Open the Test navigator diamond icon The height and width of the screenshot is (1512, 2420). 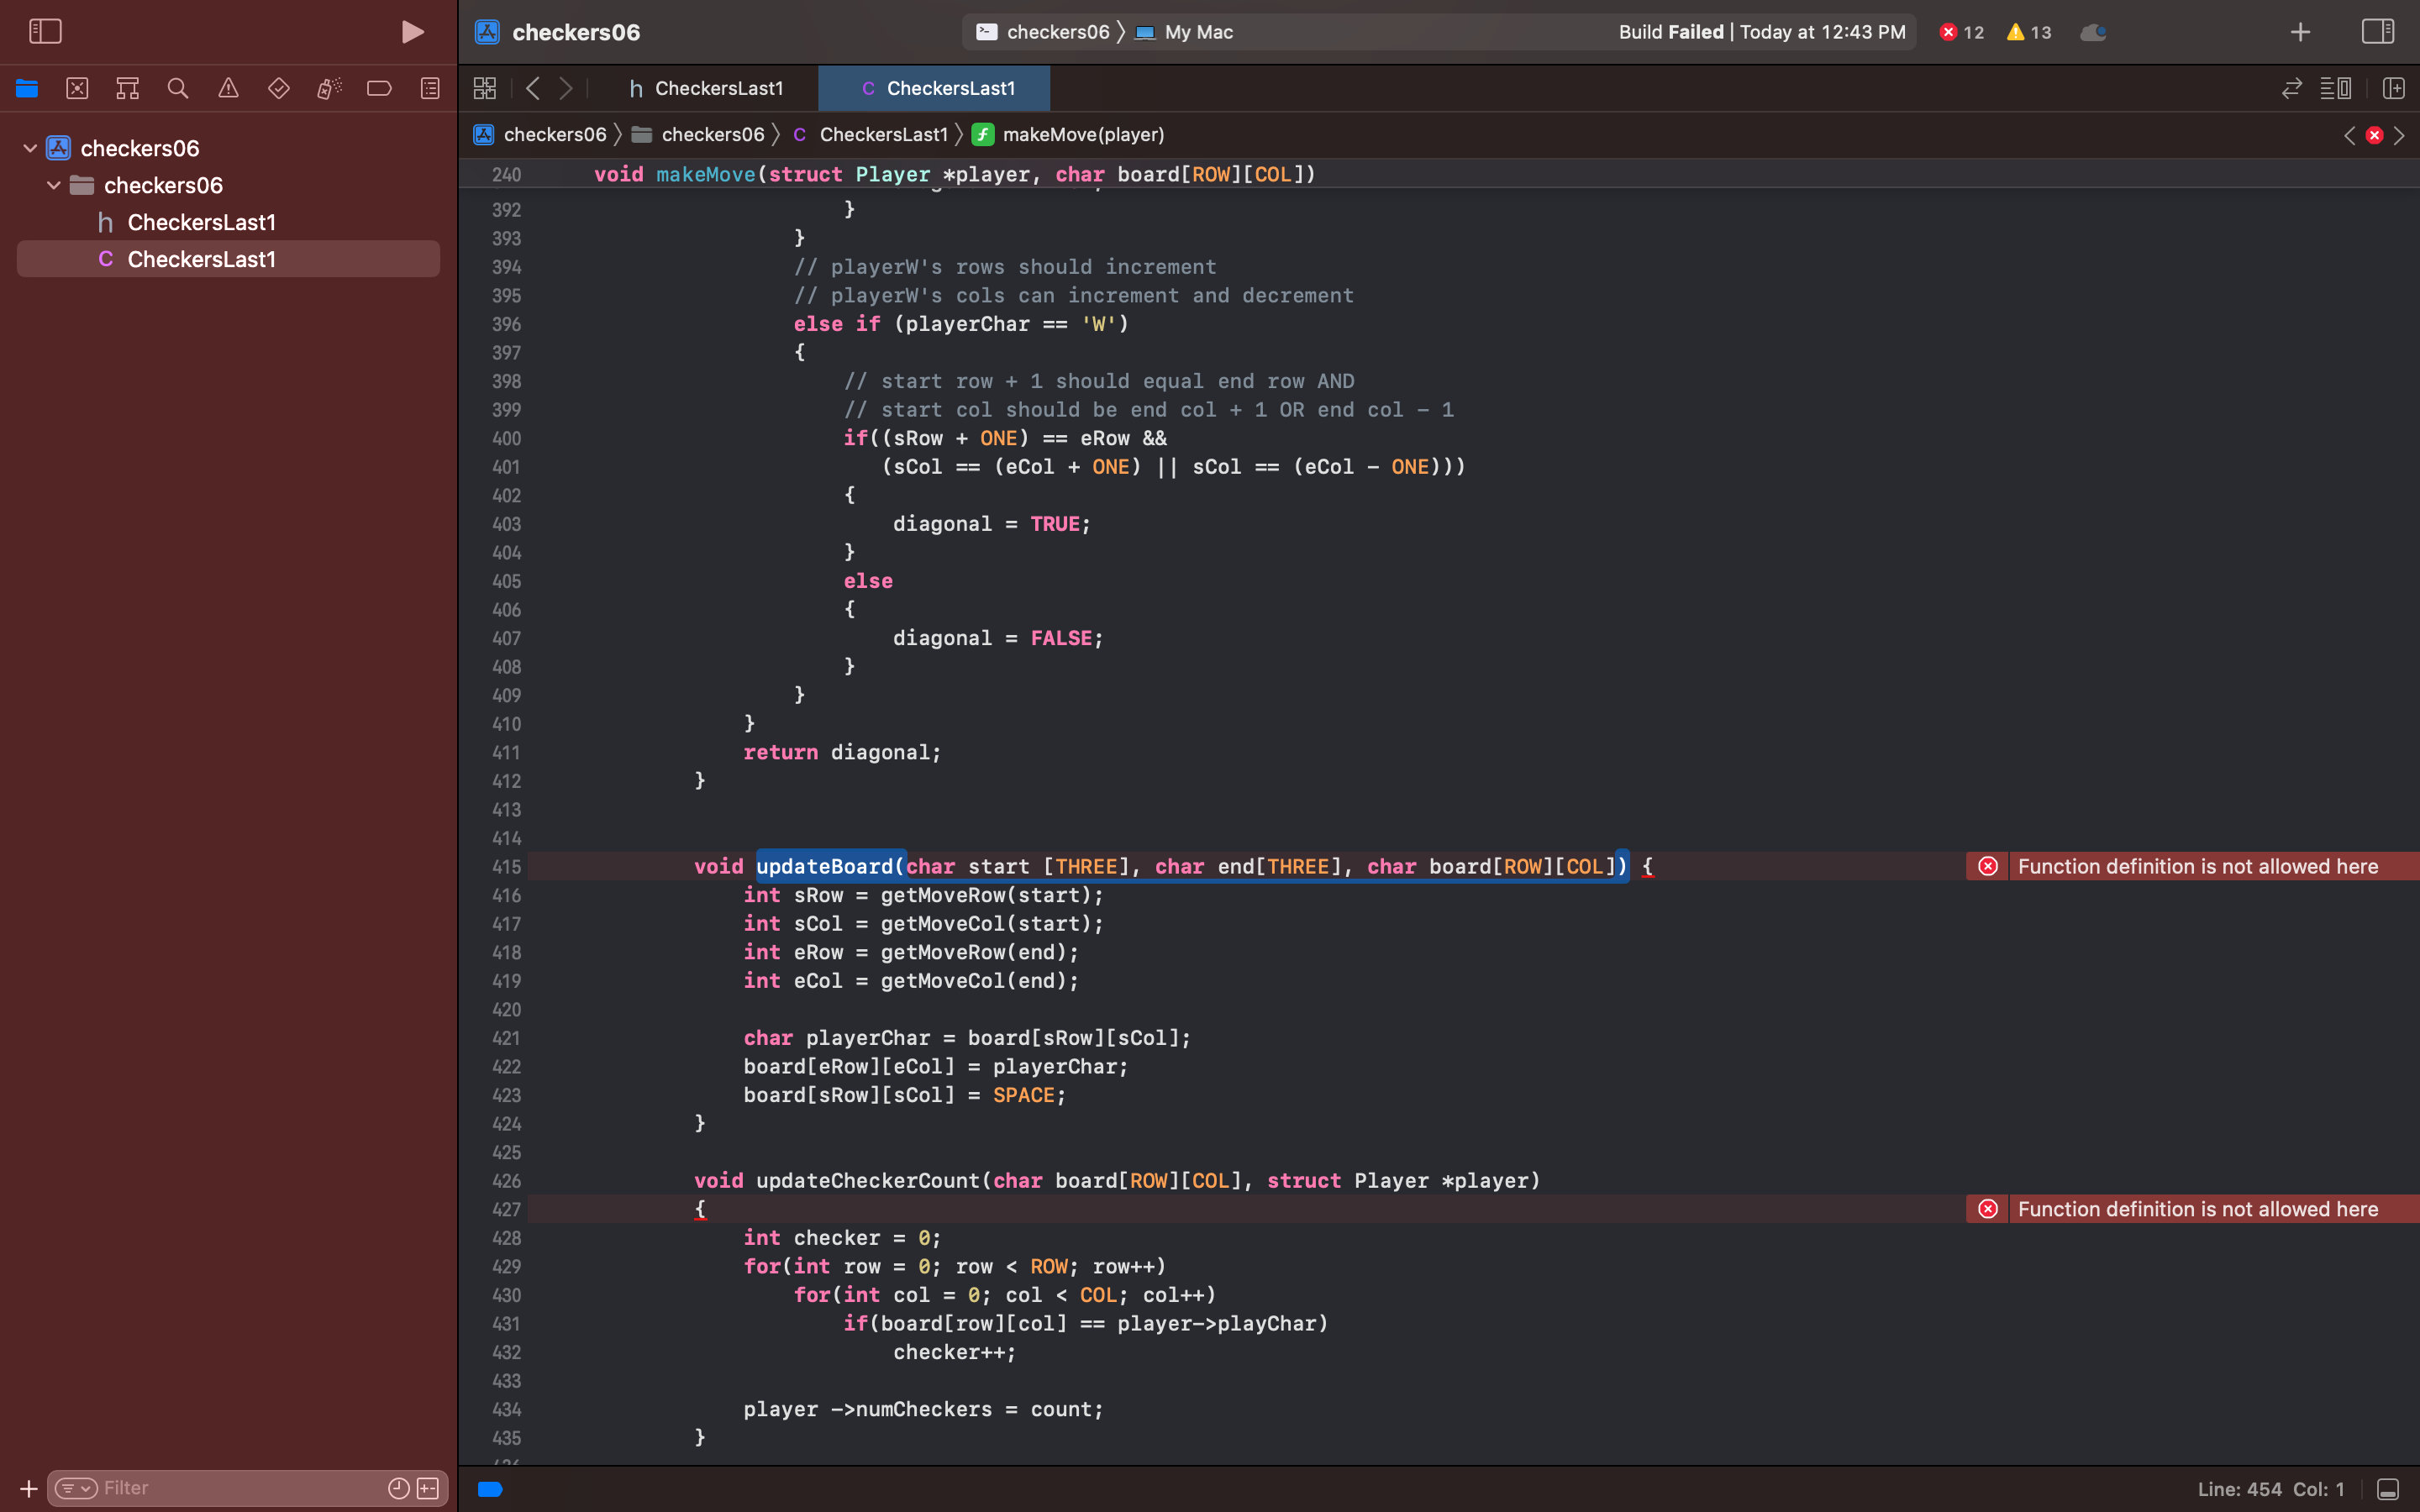[278, 88]
